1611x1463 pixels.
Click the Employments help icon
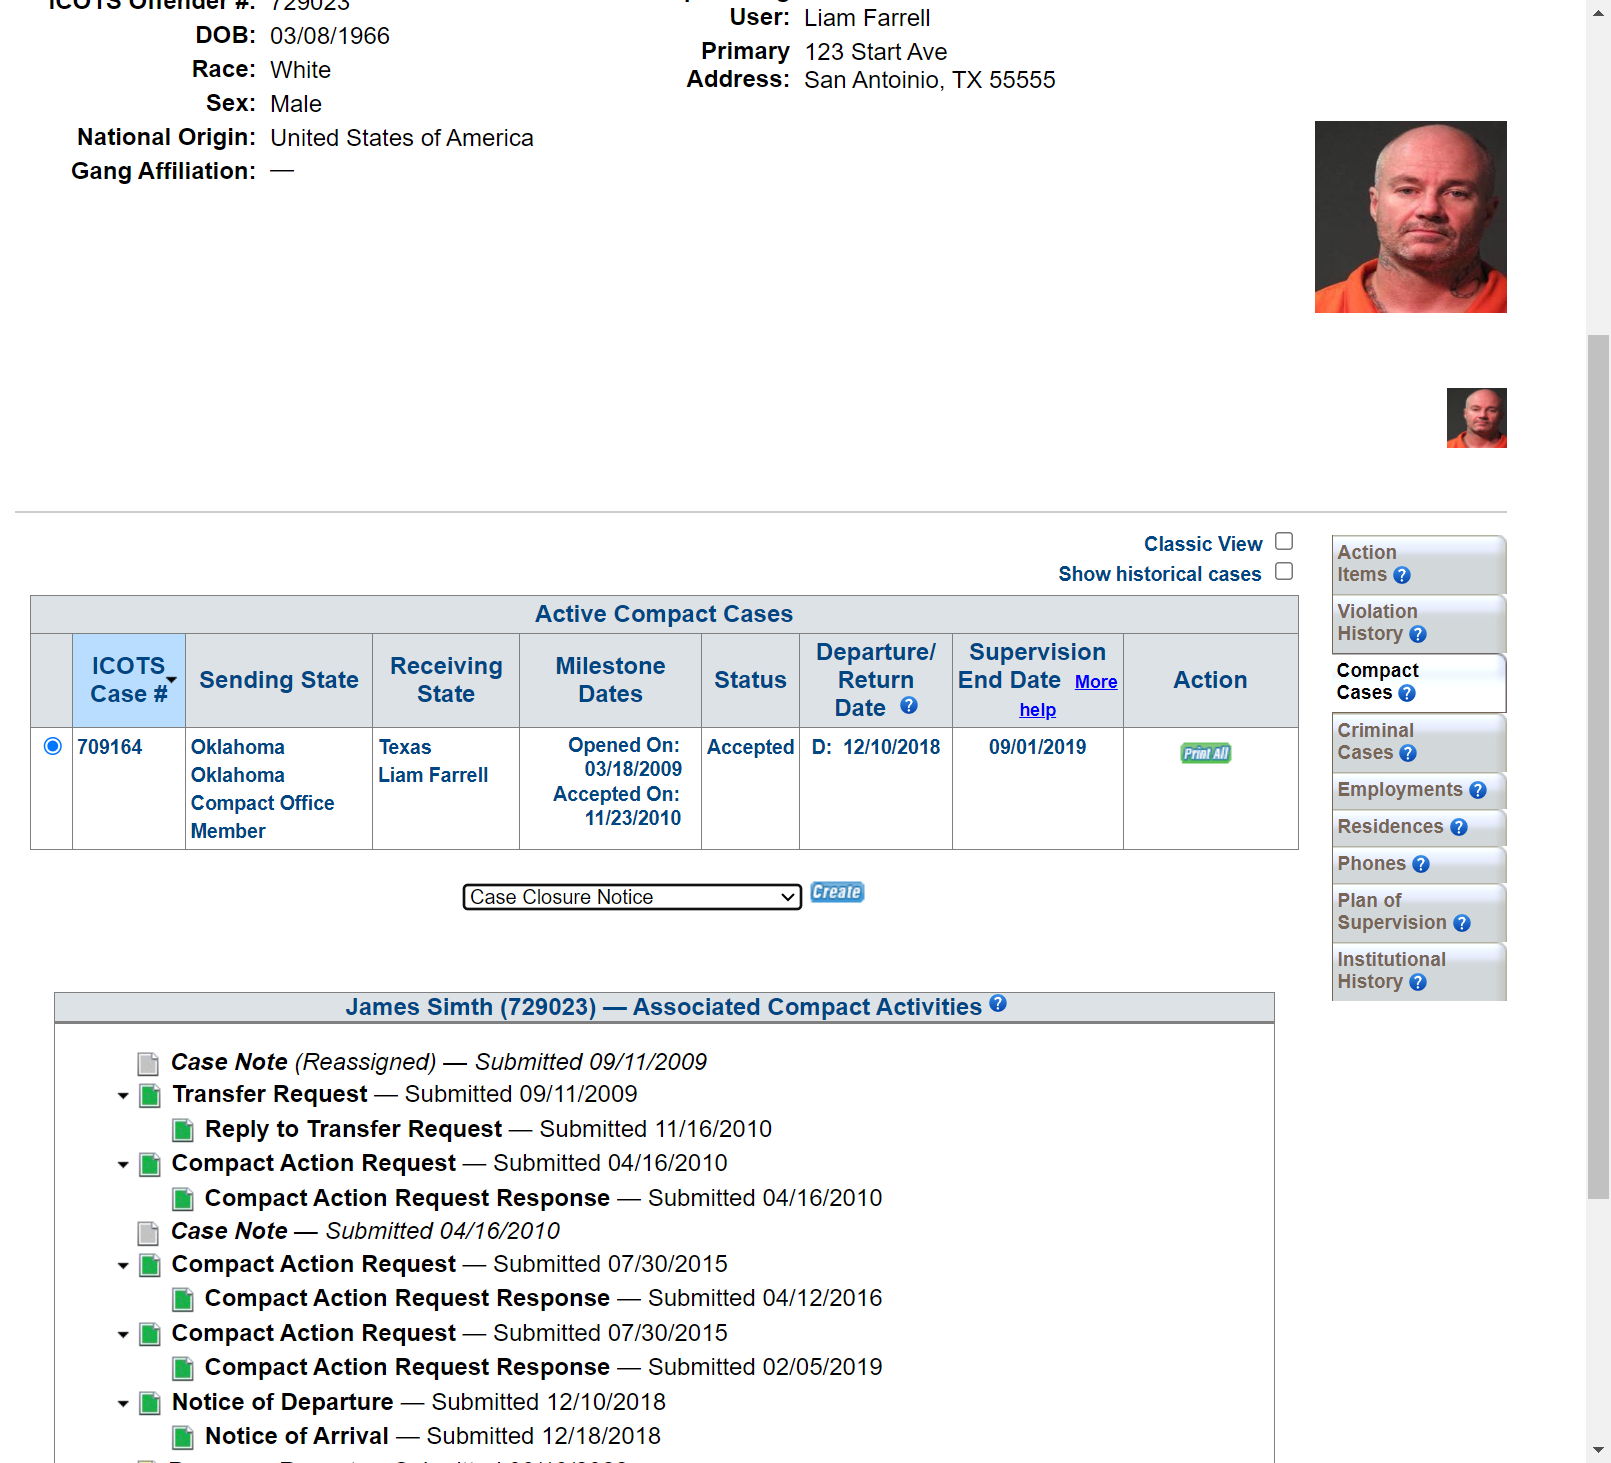pos(1478,790)
